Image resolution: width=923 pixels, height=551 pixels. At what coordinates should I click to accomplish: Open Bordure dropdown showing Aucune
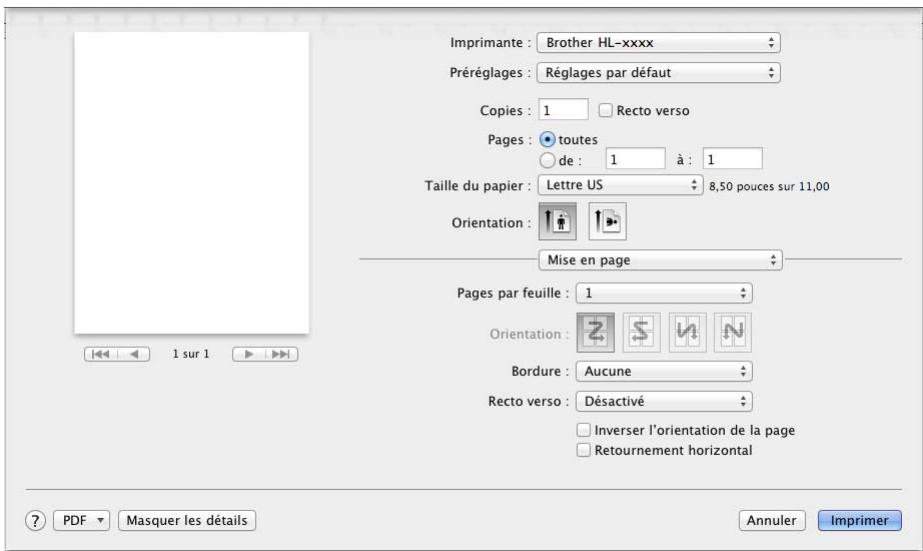point(664,371)
